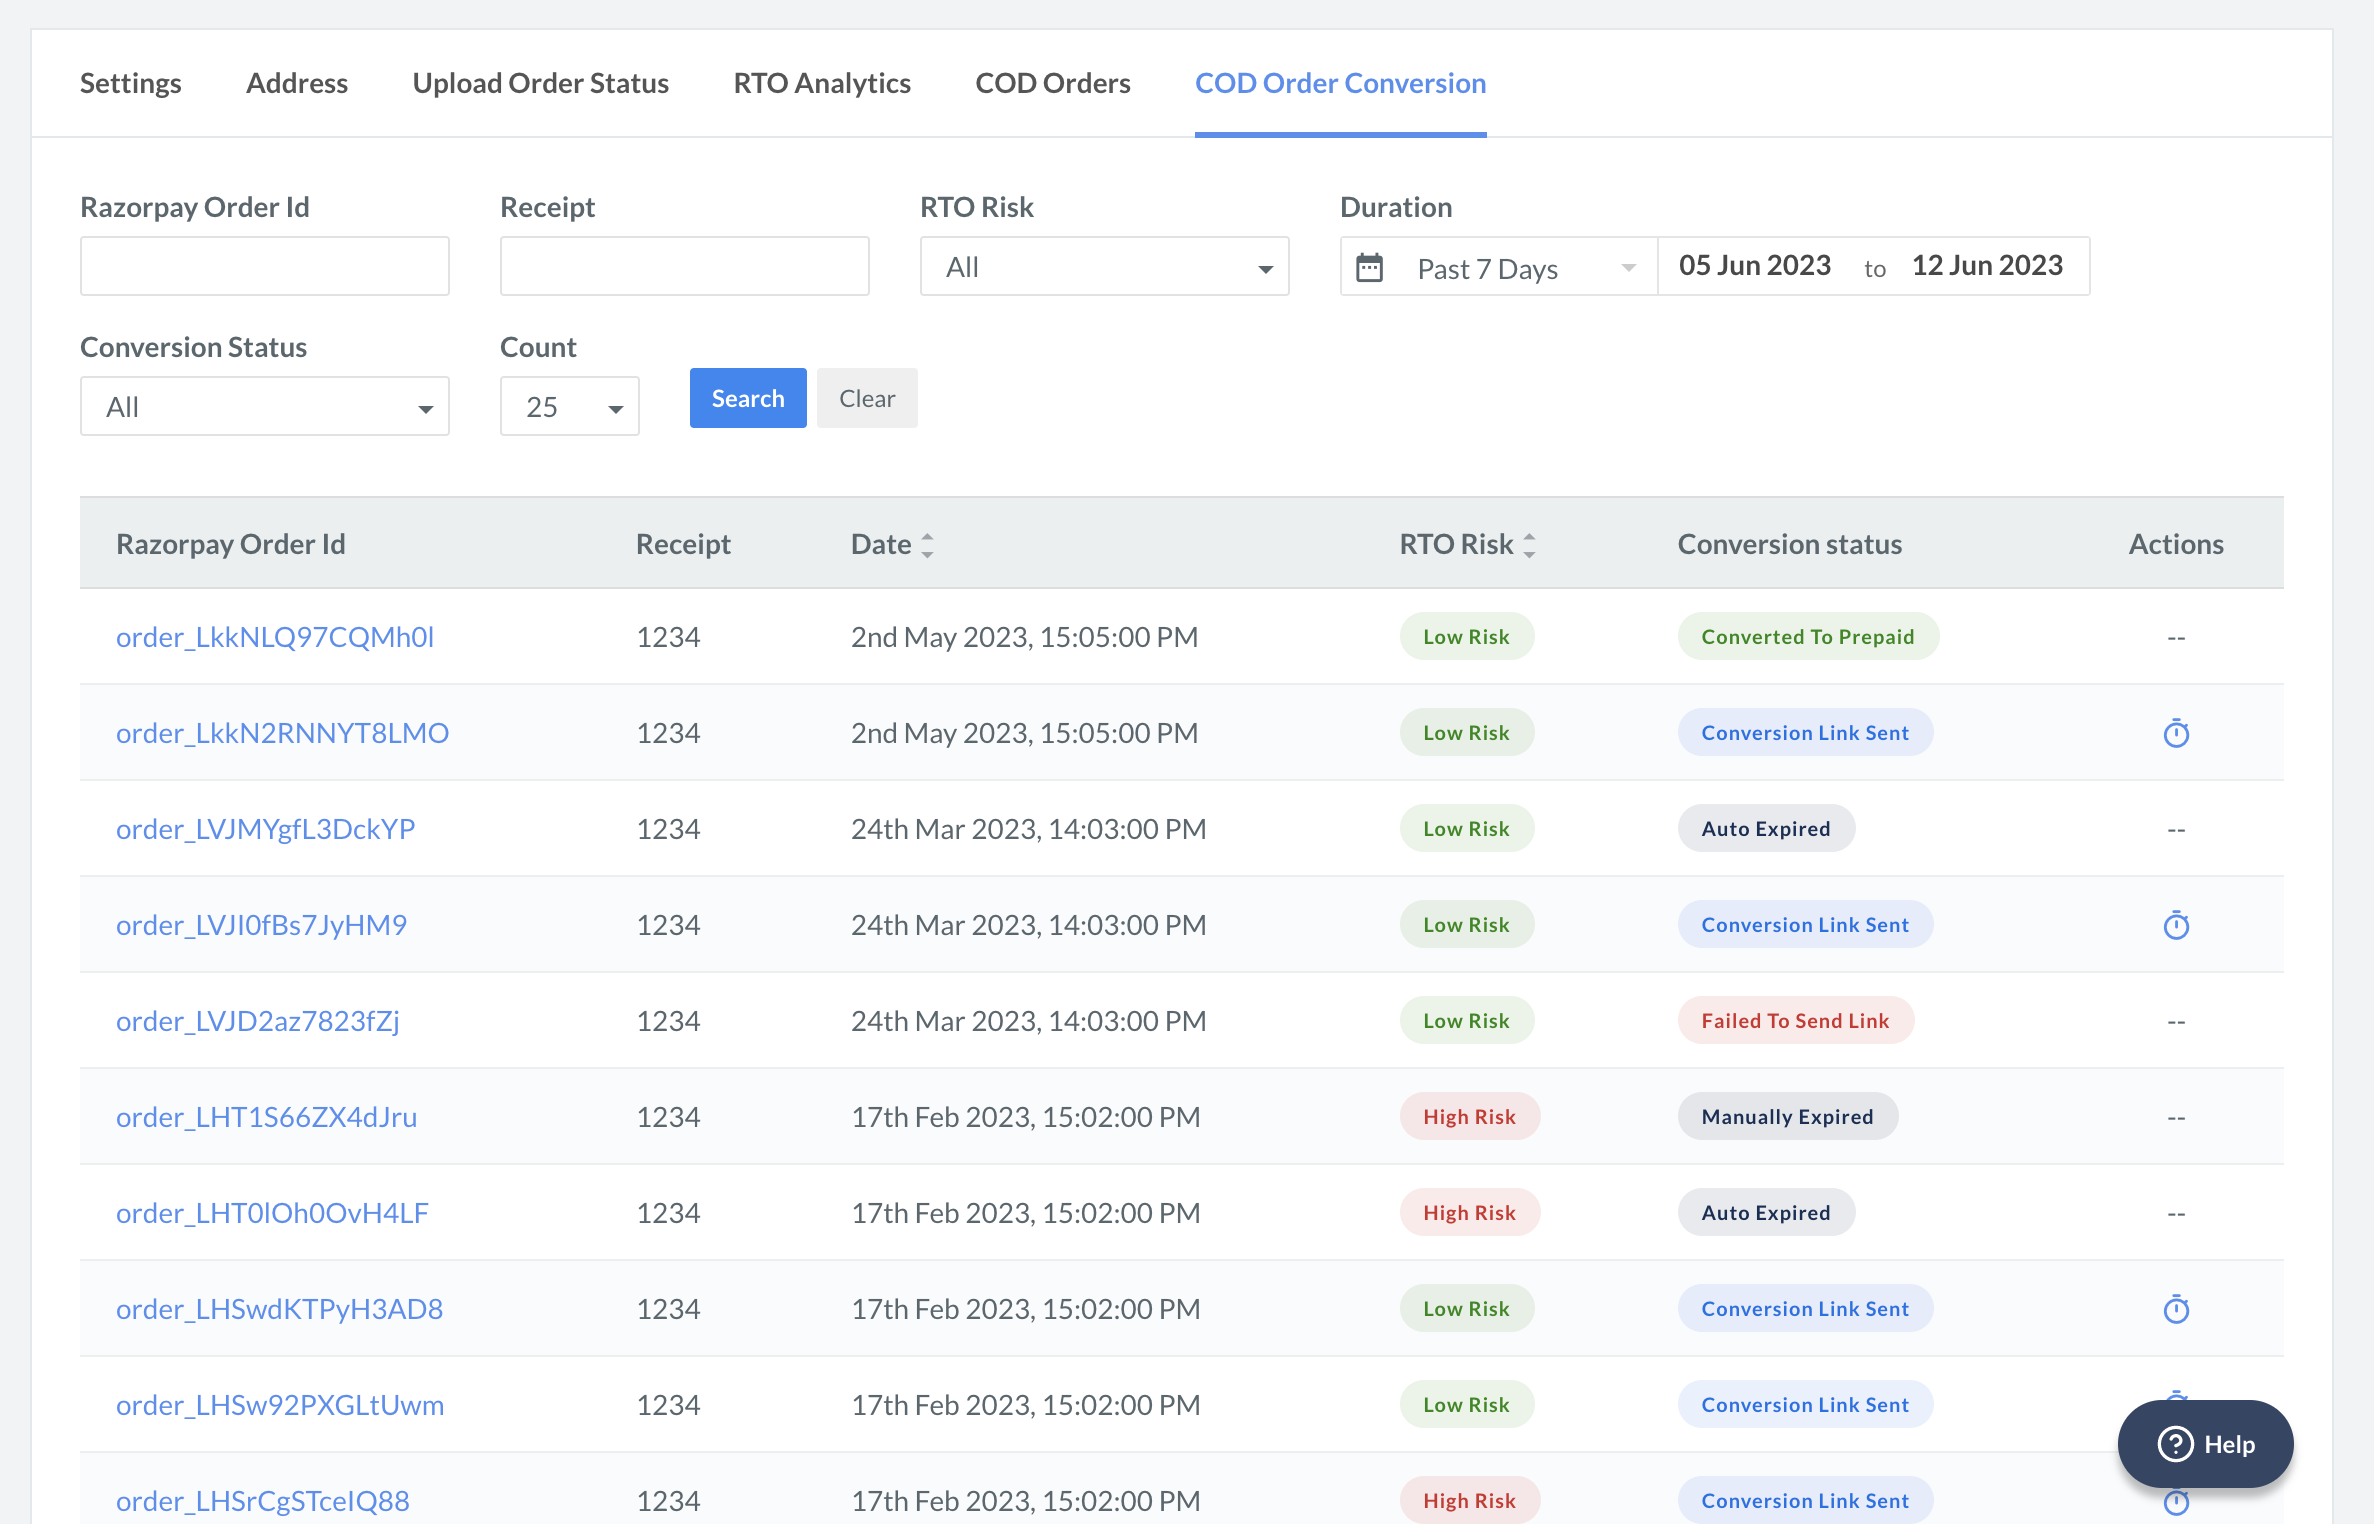Click the Converted To Prepaid status badge
Screen dimensions: 2374x1524
click(1808, 637)
